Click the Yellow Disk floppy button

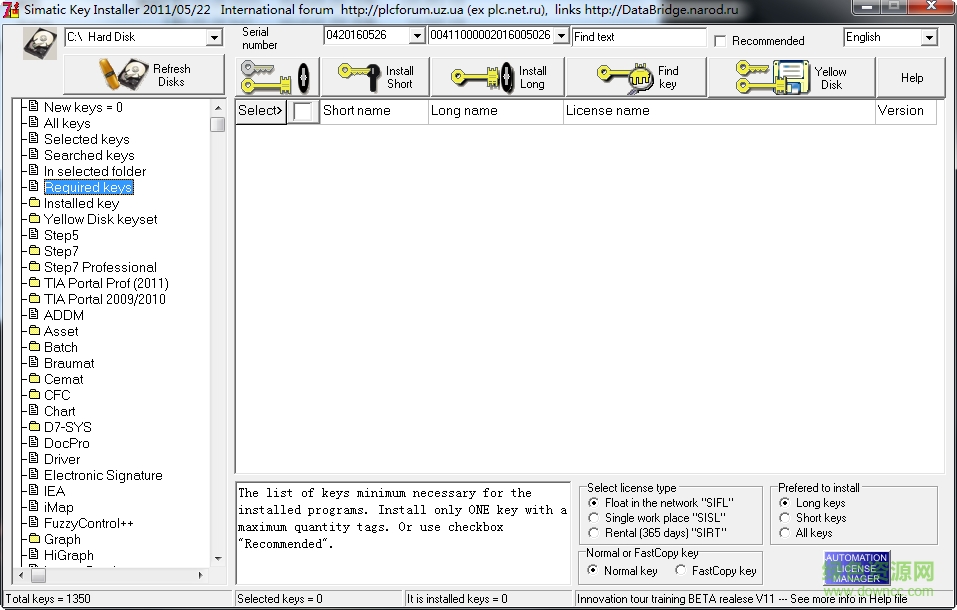click(791, 77)
